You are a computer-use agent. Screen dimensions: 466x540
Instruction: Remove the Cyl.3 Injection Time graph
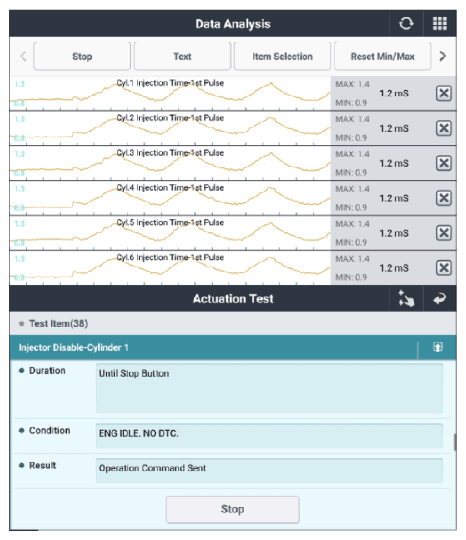444,163
